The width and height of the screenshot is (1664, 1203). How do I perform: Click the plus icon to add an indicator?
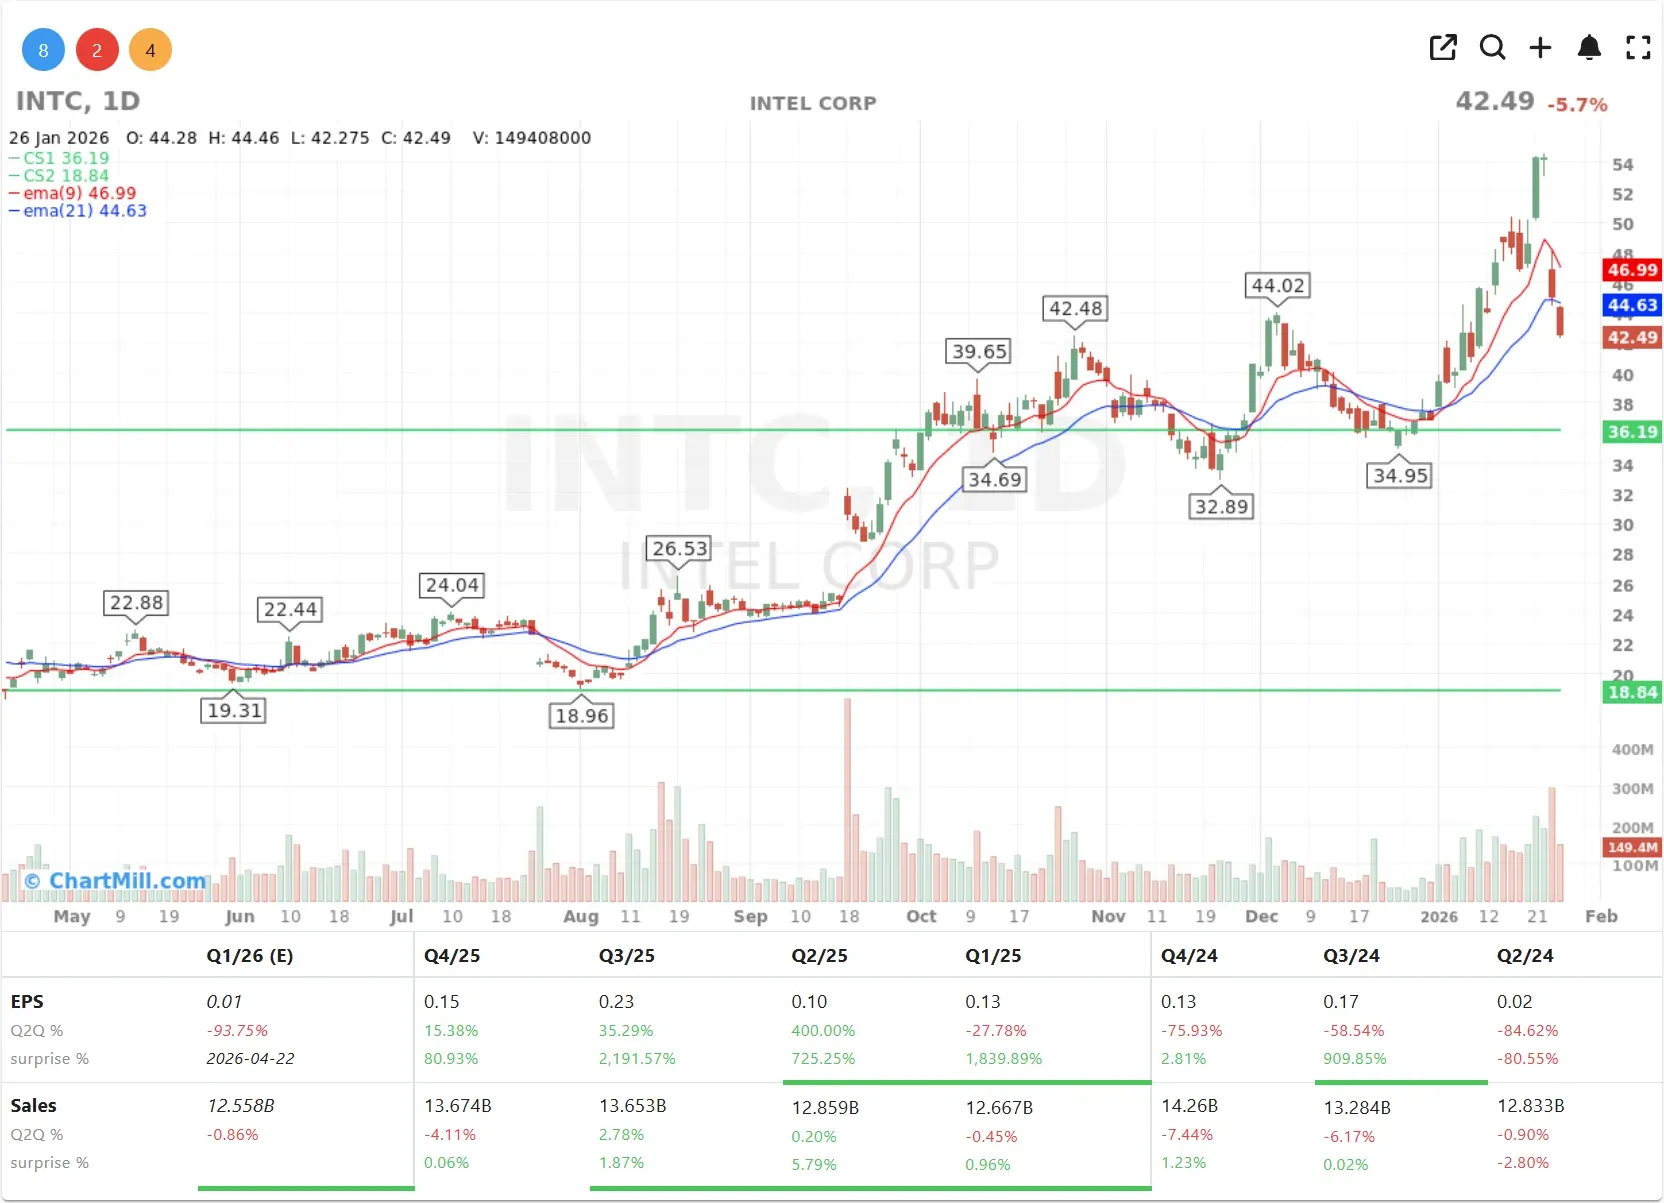pyautogui.click(x=1541, y=47)
